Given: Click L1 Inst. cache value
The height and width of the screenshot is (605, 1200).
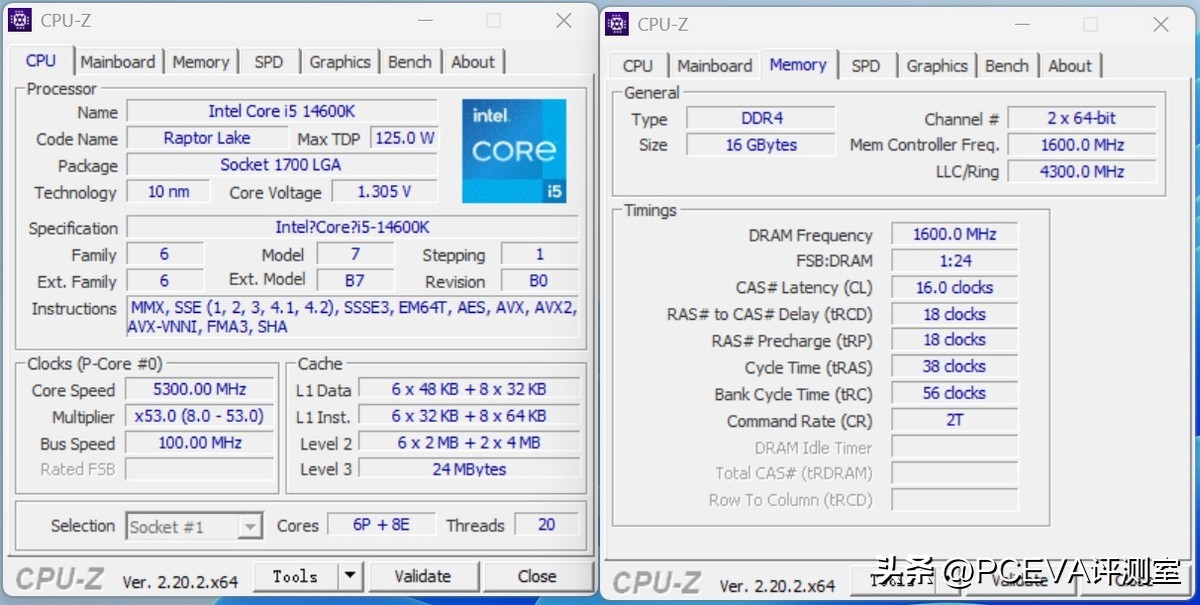Looking at the screenshot, I should (x=469, y=415).
